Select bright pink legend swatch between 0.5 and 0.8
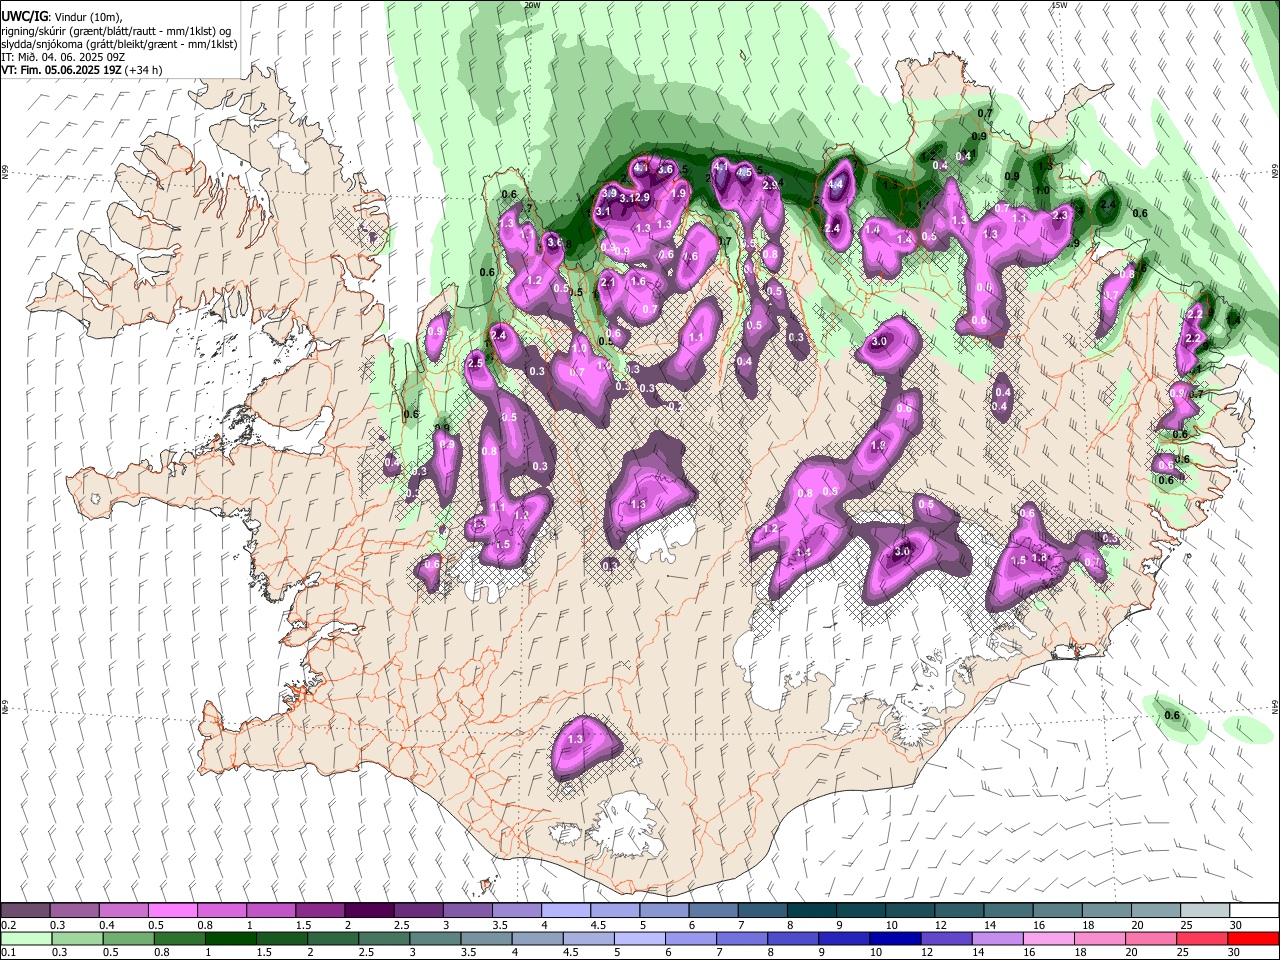1280x960 pixels. tap(172, 911)
